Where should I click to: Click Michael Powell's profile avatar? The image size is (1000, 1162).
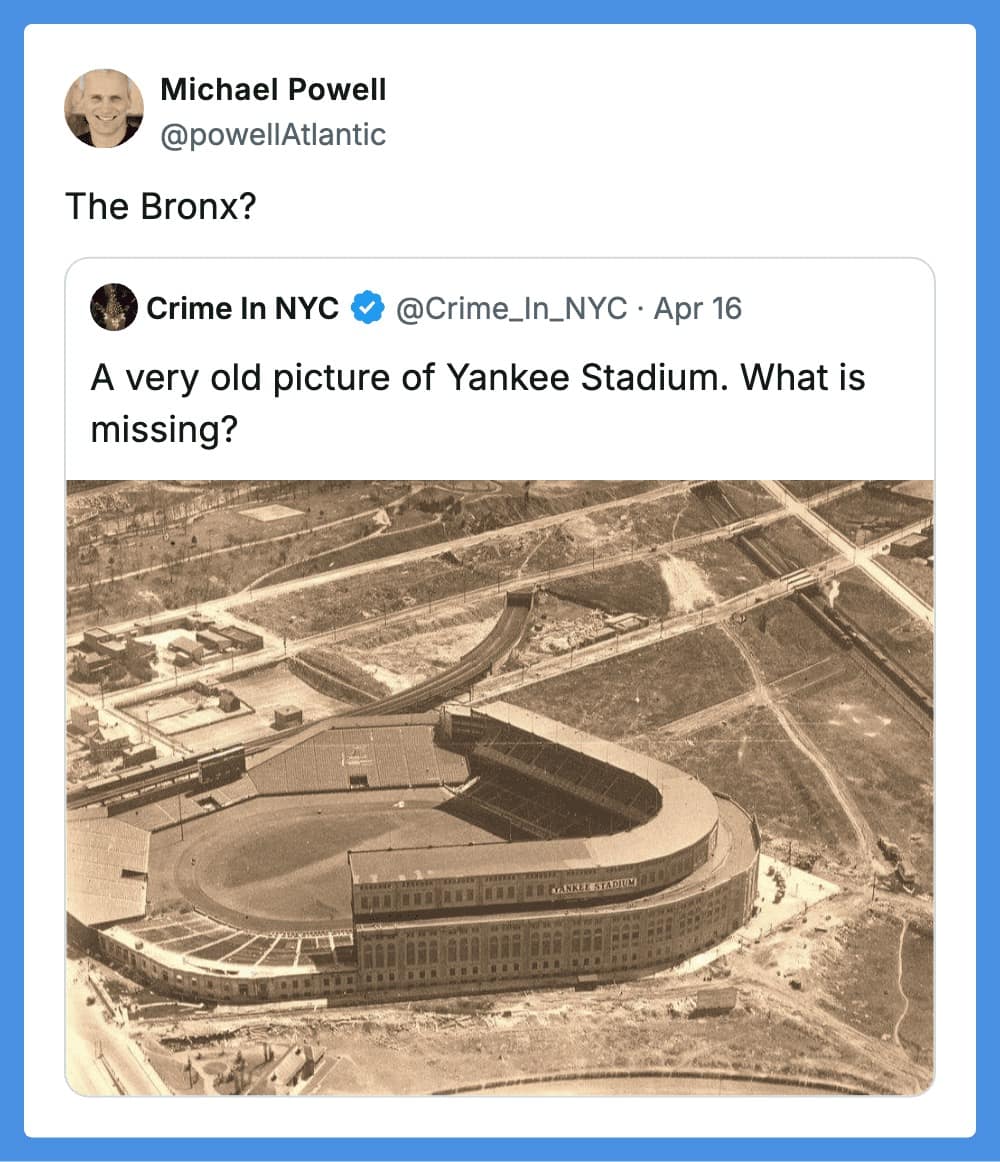(104, 108)
